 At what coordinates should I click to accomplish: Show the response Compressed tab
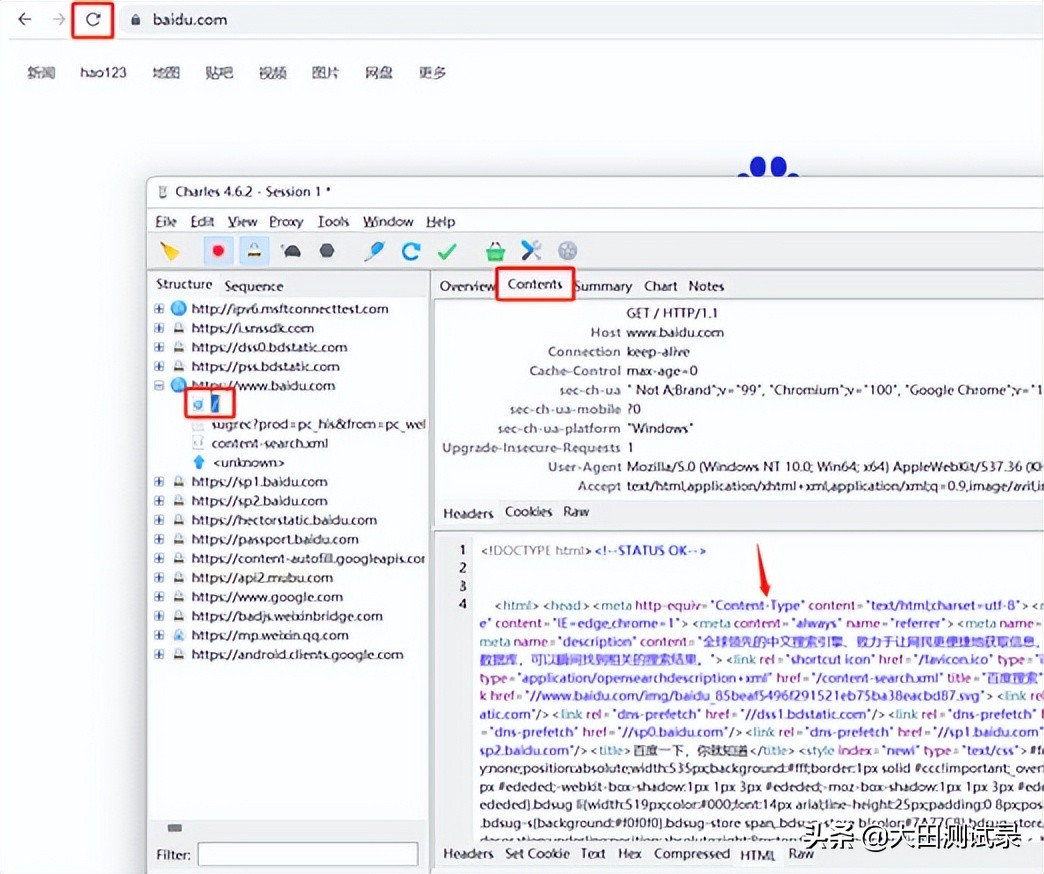pos(691,853)
